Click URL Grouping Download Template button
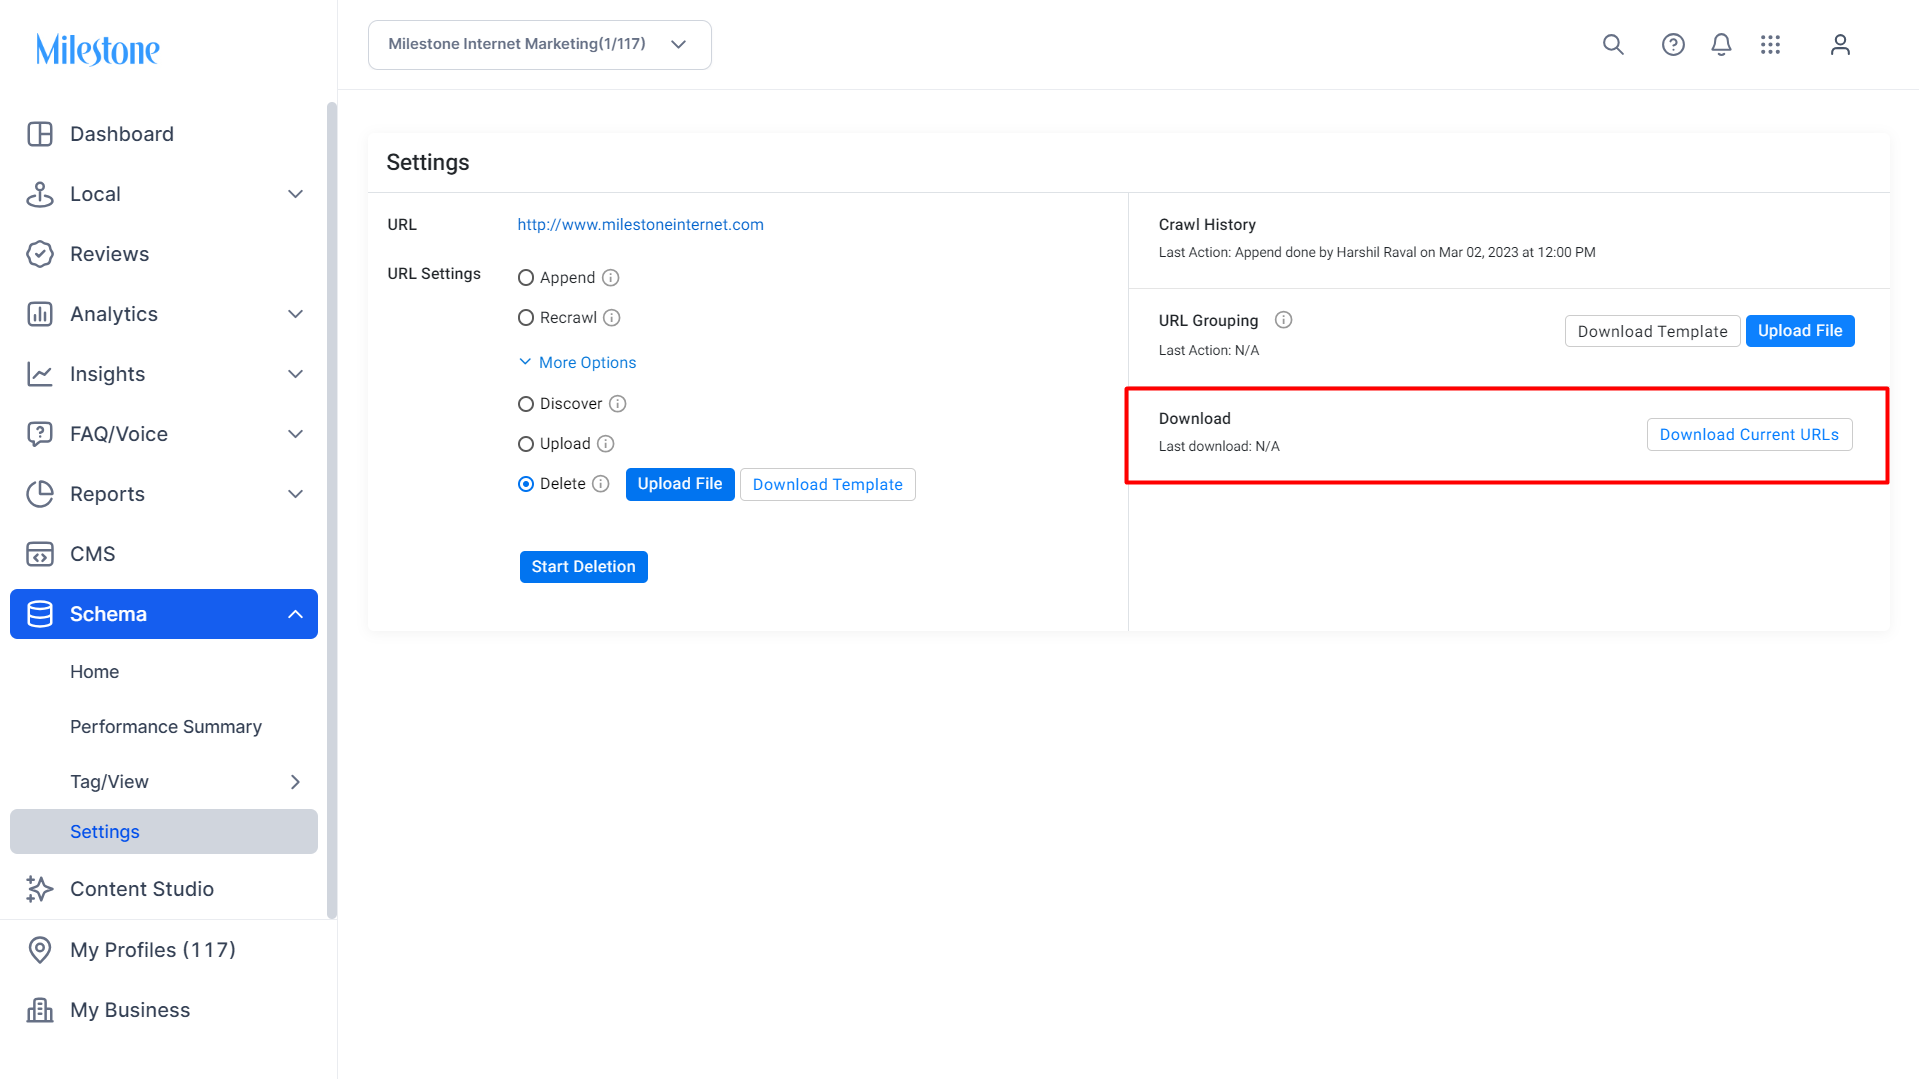 coord(1652,331)
